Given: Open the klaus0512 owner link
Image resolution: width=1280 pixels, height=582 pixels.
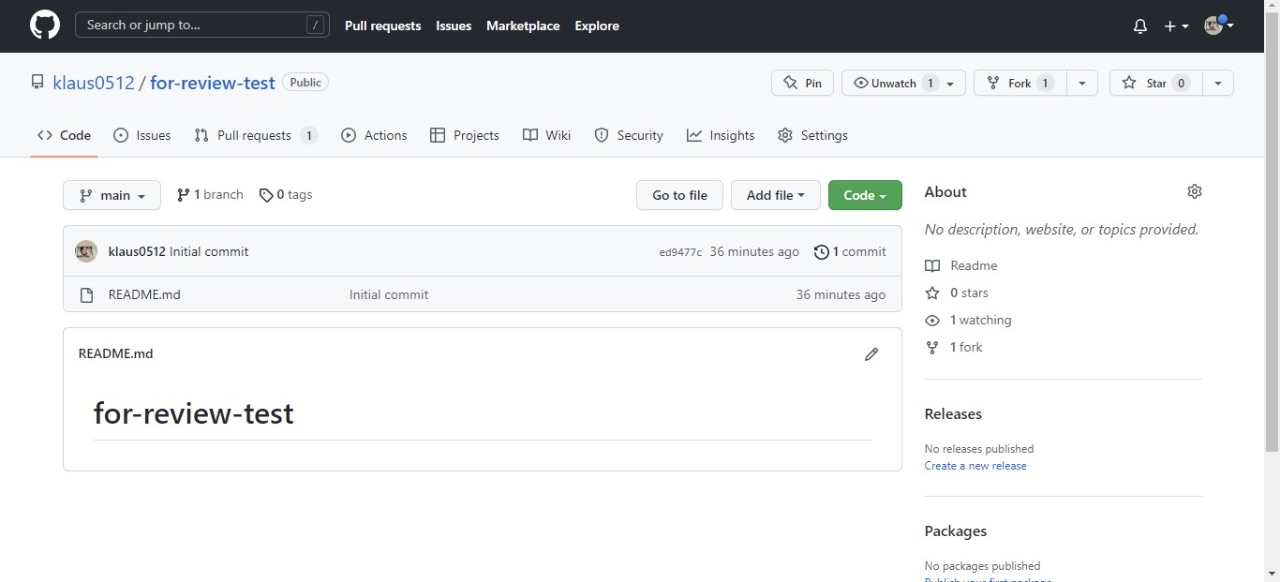Looking at the screenshot, I should pos(93,83).
